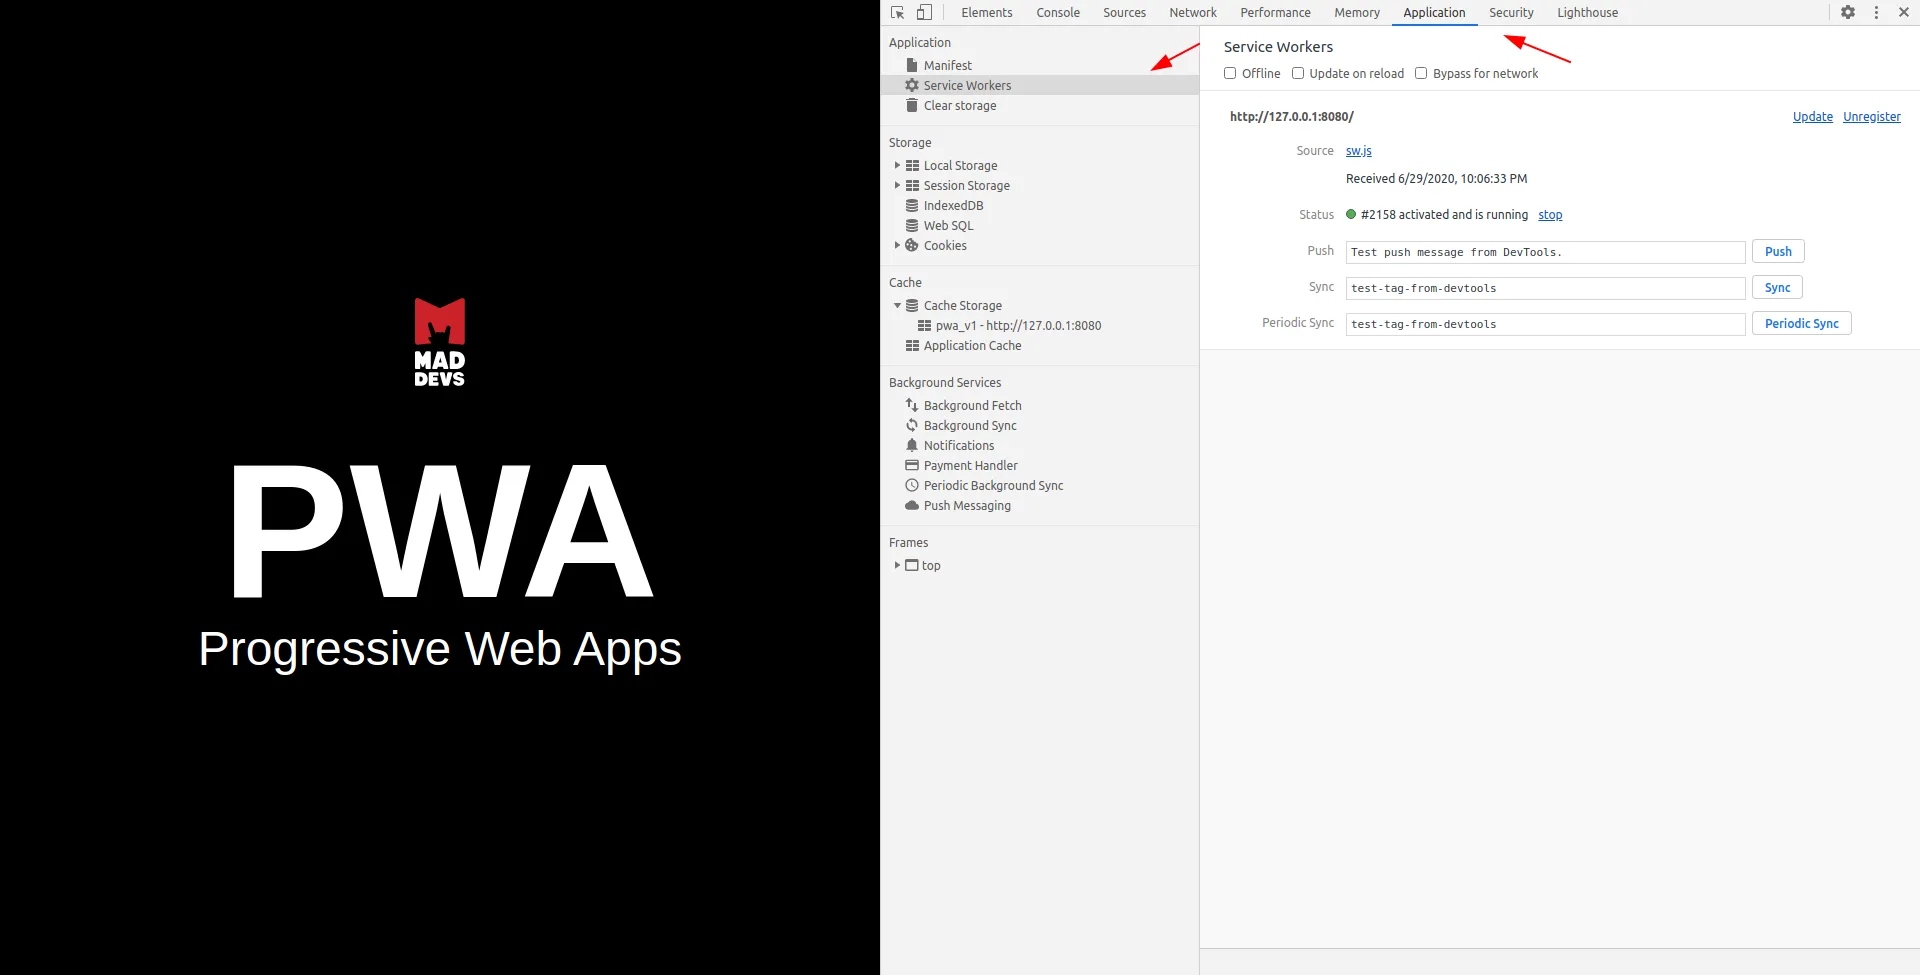
Task: Click the Update service worker link
Action: [1812, 117]
